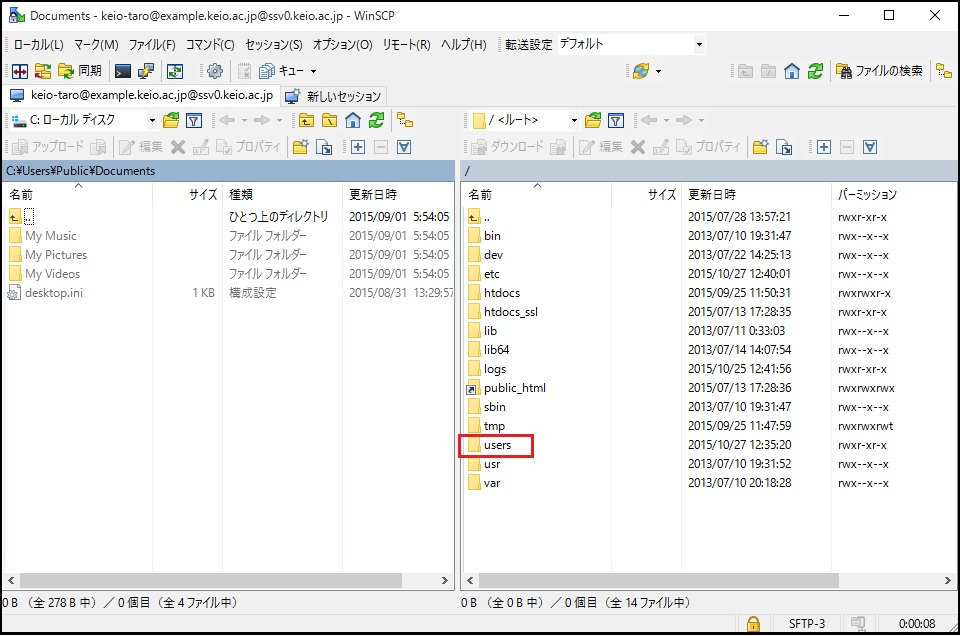Click remote panel home directory icon
The height and width of the screenshot is (636, 960).
coord(792,71)
